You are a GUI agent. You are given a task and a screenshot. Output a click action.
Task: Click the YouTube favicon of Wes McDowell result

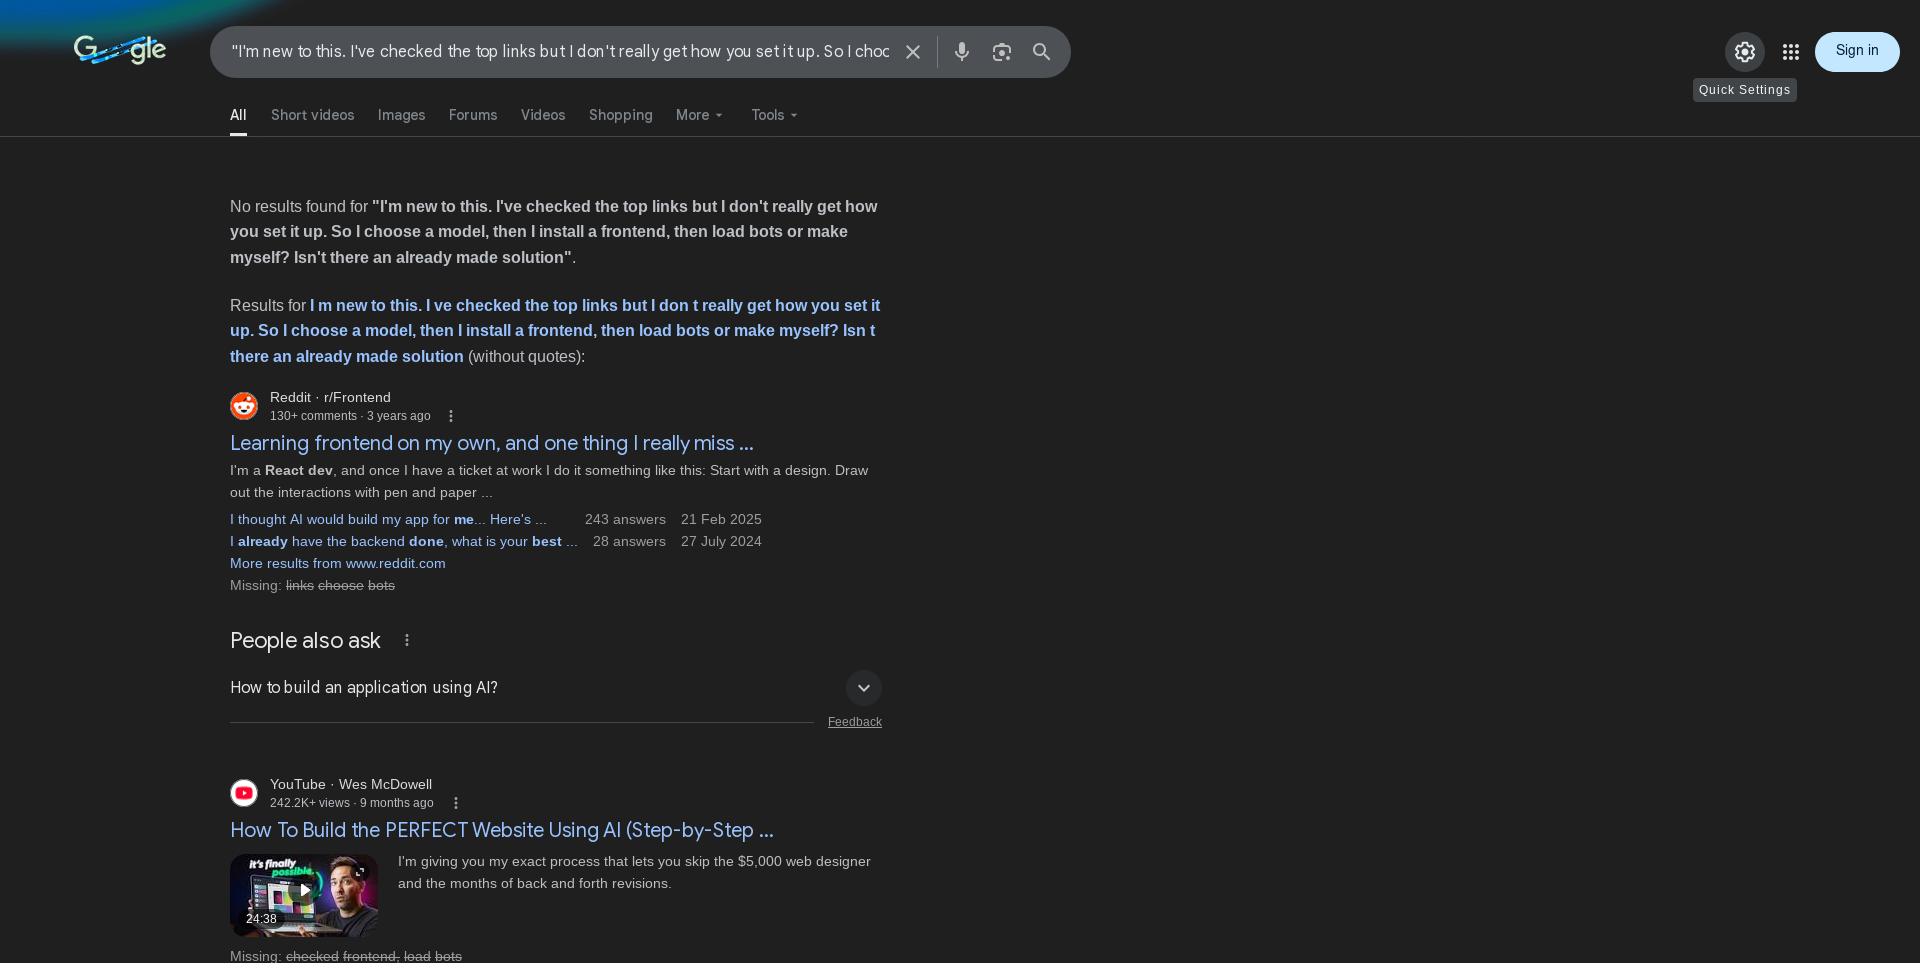click(244, 793)
